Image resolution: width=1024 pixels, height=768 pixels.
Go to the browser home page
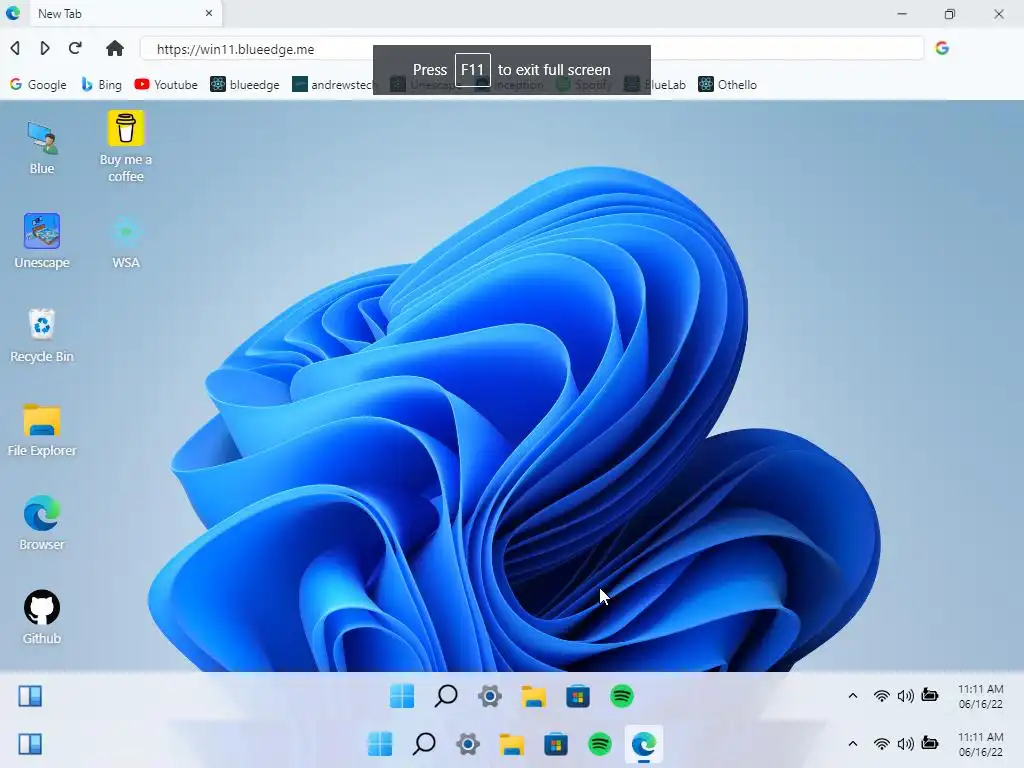115,48
